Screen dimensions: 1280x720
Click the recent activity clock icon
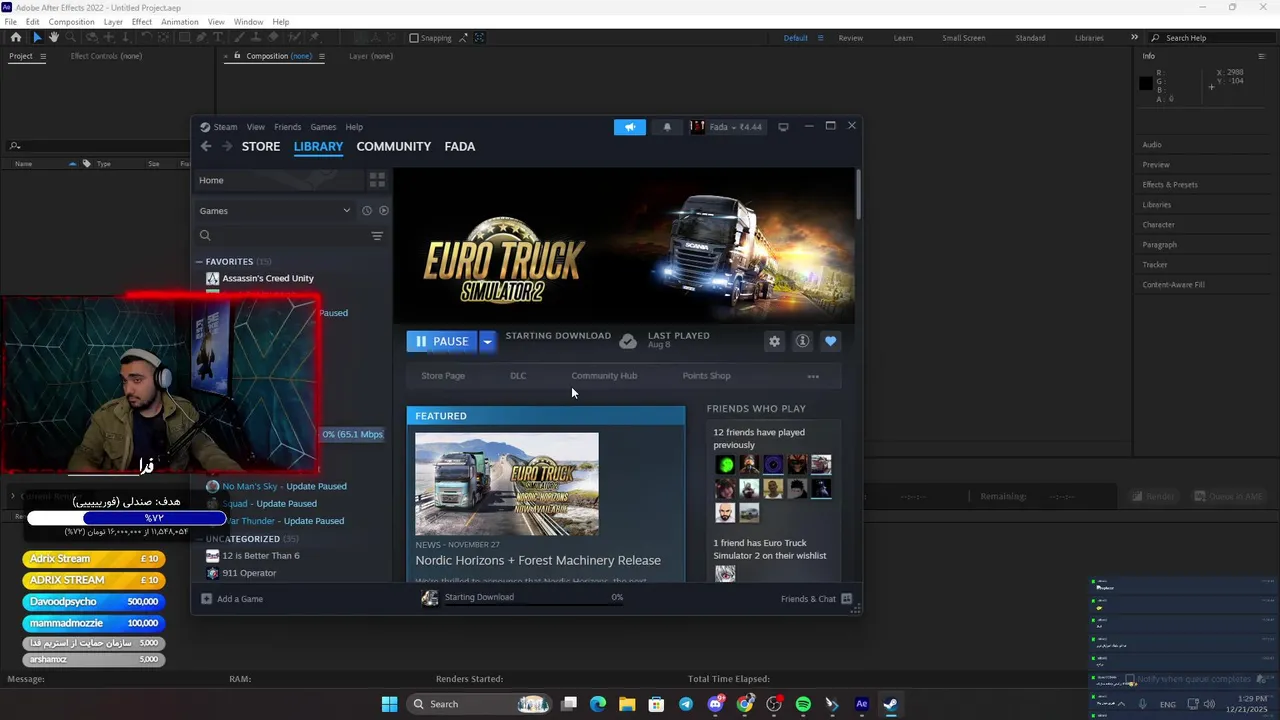tap(367, 211)
